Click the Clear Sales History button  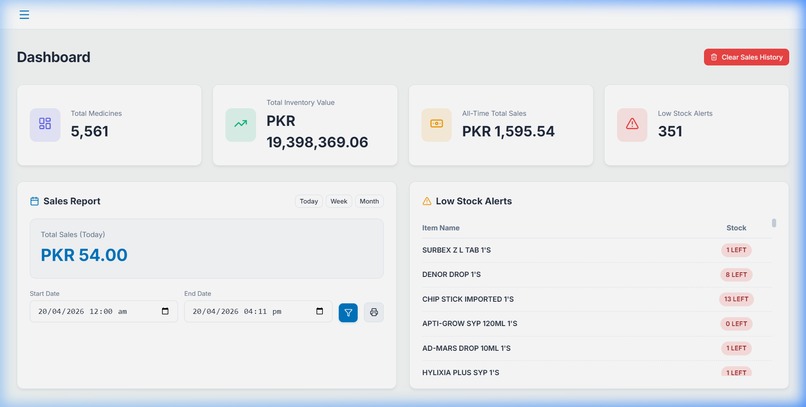[x=746, y=57]
